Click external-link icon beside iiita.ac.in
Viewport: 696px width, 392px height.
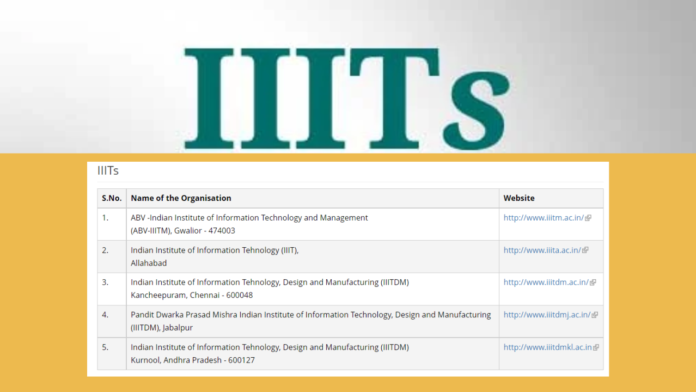(x=585, y=250)
